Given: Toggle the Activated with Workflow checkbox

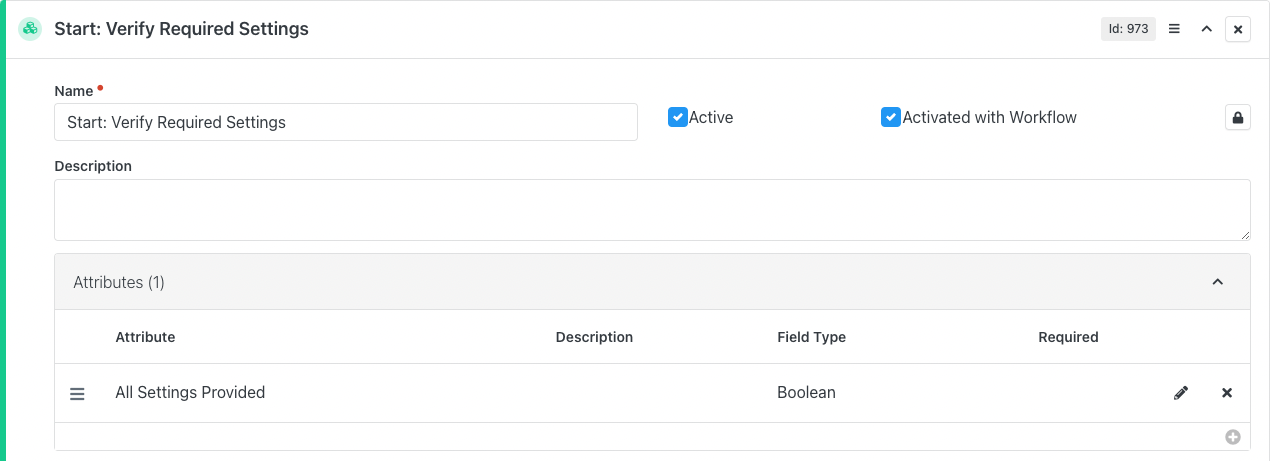Looking at the screenshot, I should click(891, 117).
